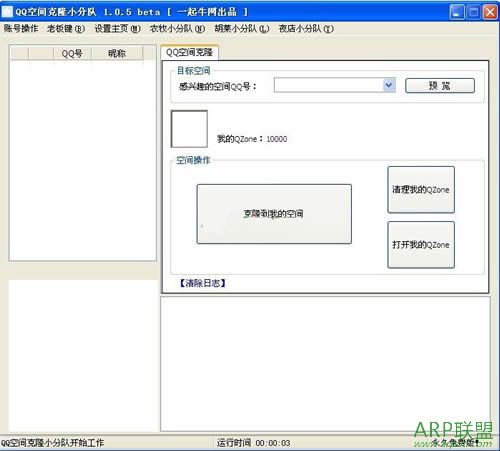Open the 账号操作 menu
The image size is (500, 451).
point(21,29)
